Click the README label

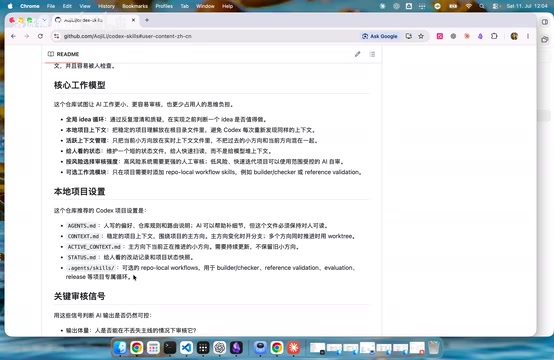[x=67, y=54]
